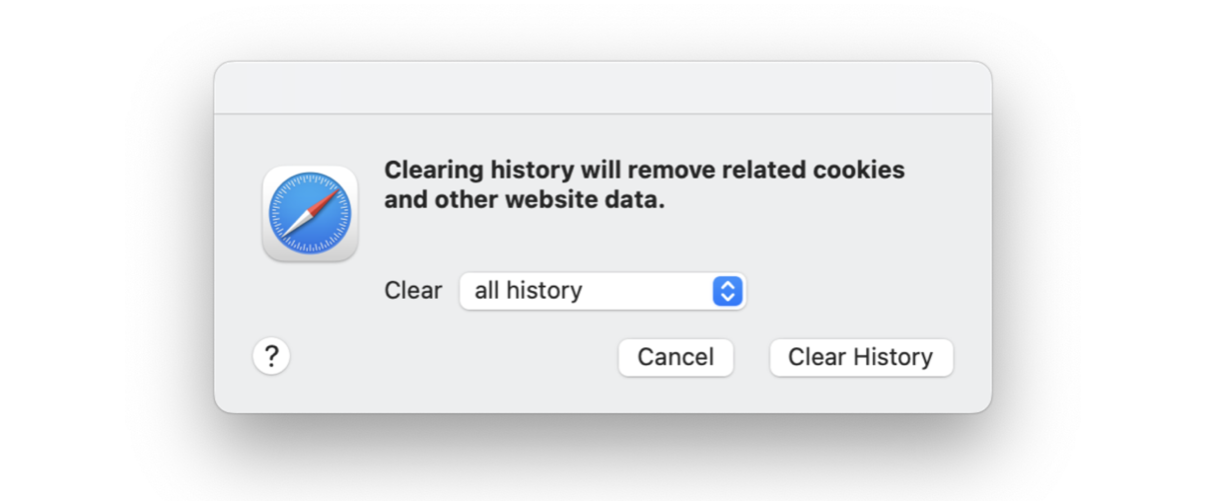The height and width of the screenshot is (501, 1215).
Task: Expand the Clear time range popup menu
Action: [602, 291]
